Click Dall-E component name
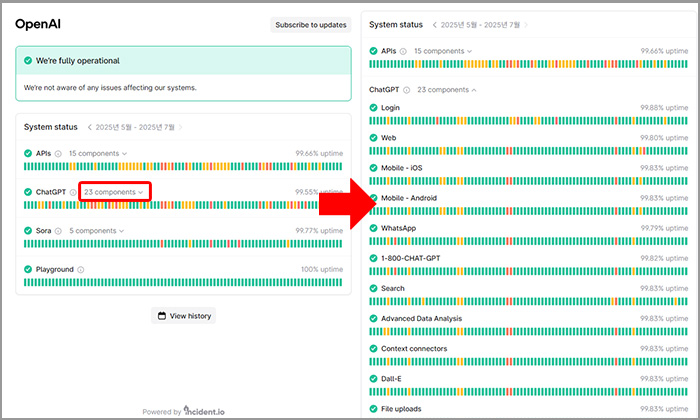Viewport: 700px width, 420px height. 391,378
